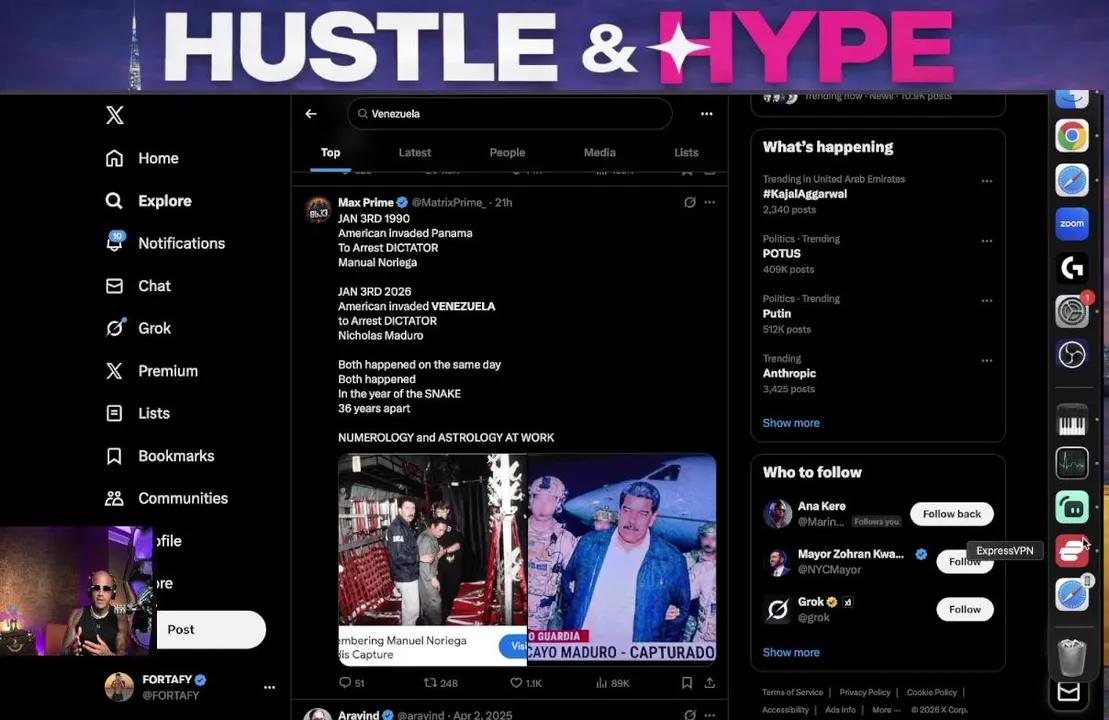Open System Settings in dock

tap(1072, 311)
